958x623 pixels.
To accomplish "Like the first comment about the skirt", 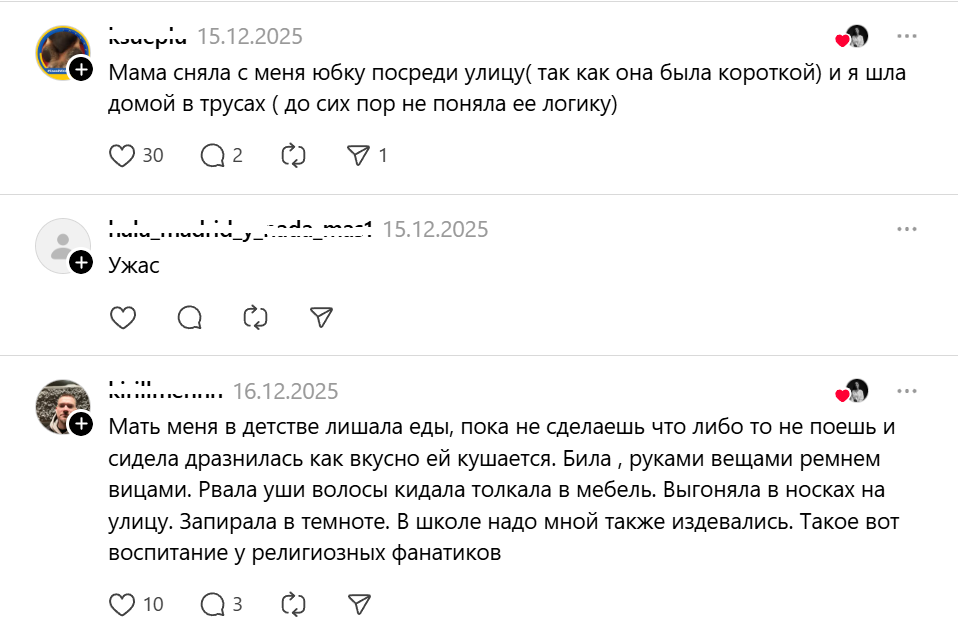I will pos(123,156).
